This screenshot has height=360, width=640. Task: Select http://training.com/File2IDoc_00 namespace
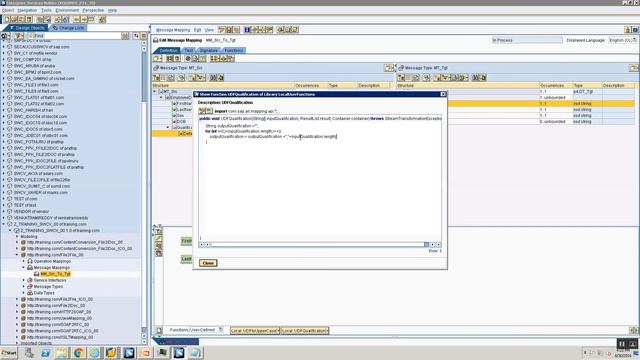pyautogui.click(x=56, y=305)
